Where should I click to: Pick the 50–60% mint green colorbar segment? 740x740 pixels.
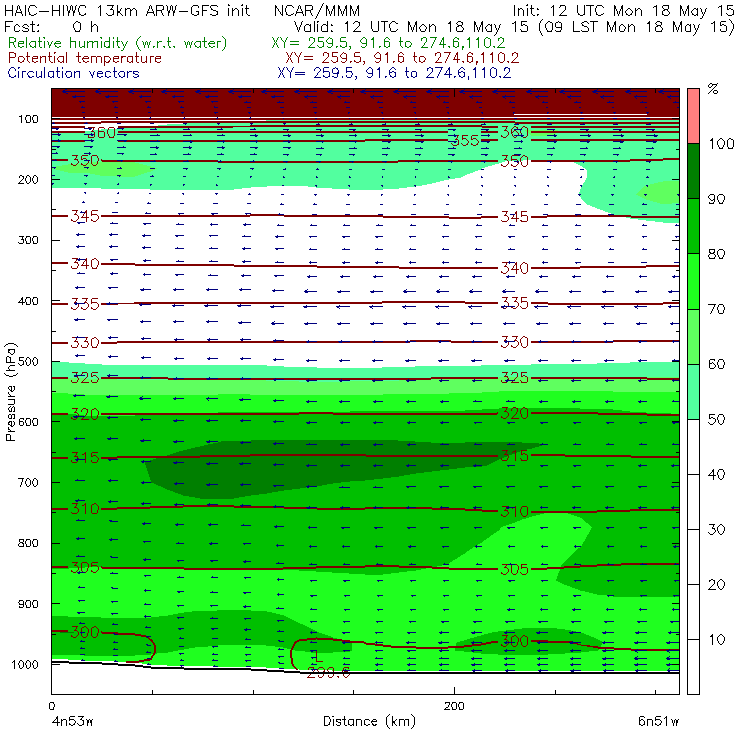(x=693, y=392)
